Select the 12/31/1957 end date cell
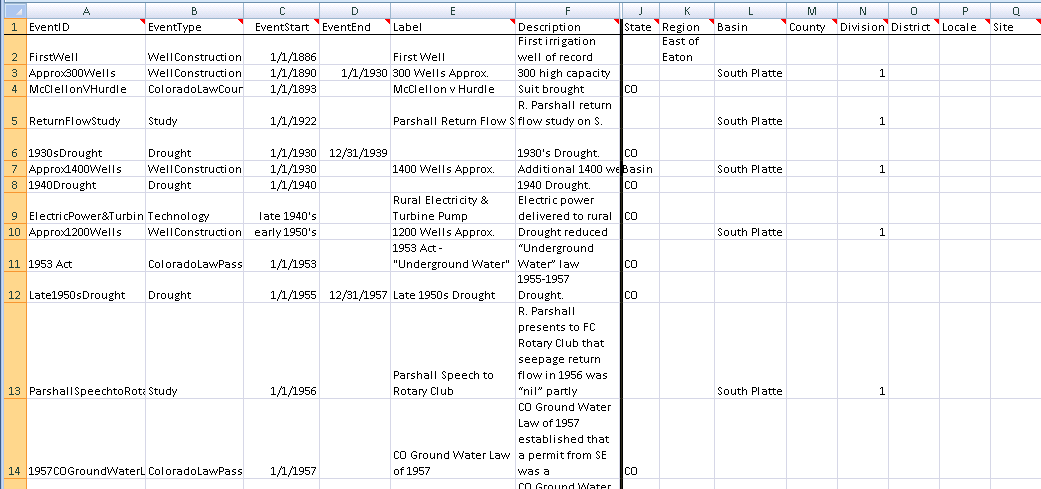The height and width of the screenshot is (489, 1041). (355, 288)
